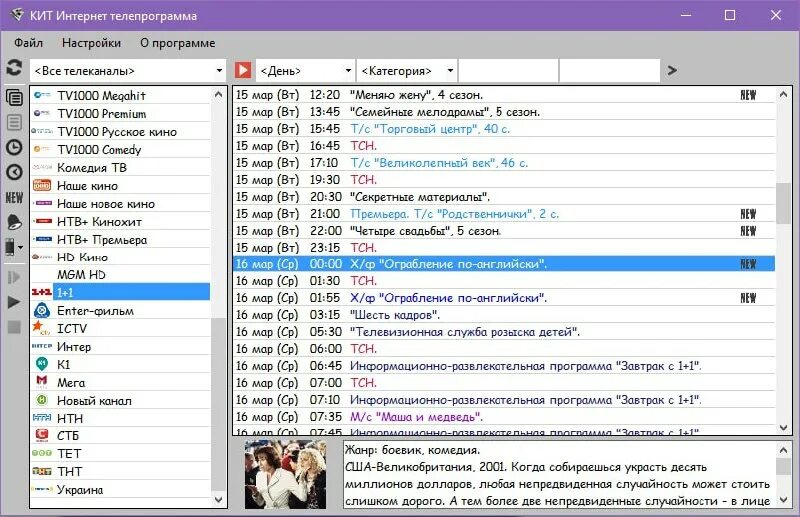This screenshot has width=800, height=517.
Task: Click the refresh icon beside the channel dropdown
Action: [x=14, y=68]
